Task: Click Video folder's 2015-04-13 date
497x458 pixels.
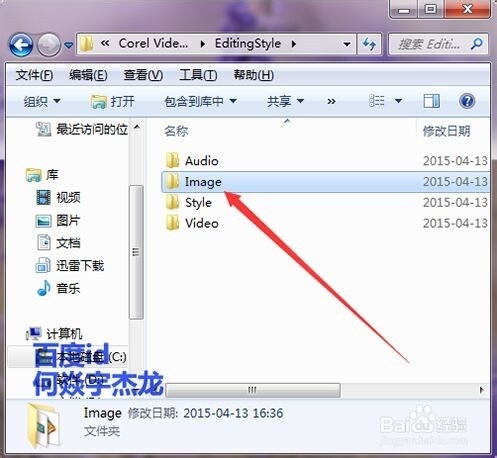Action: click(455, 223)
